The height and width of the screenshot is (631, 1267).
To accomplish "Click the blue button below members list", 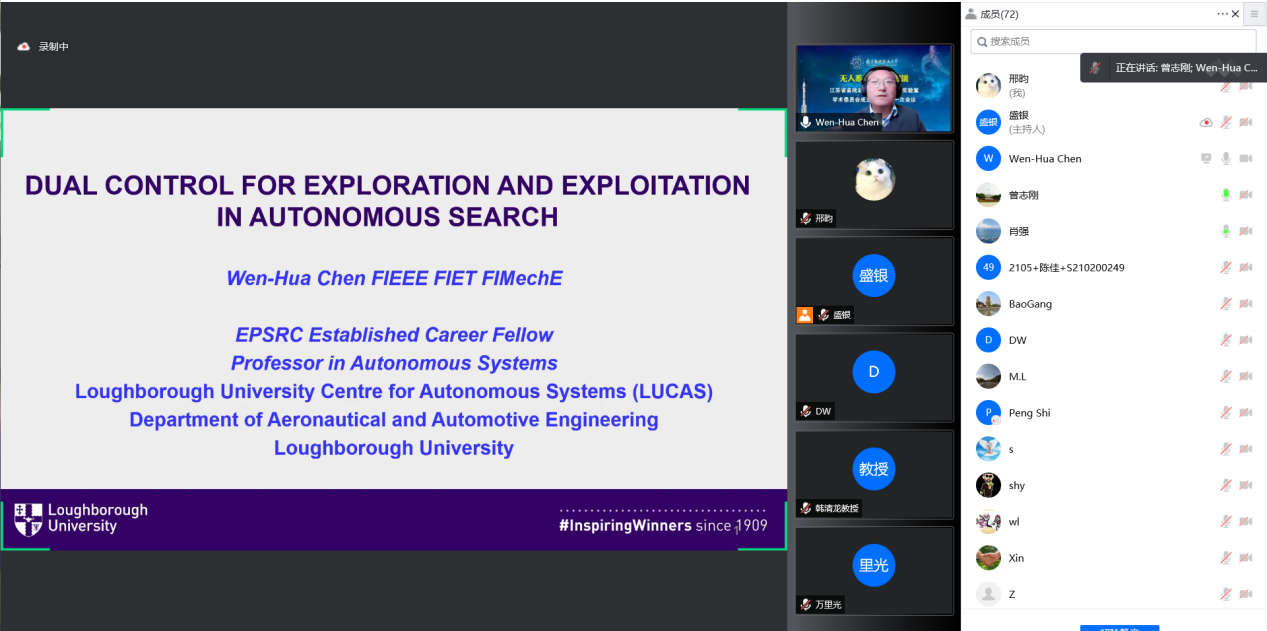I will [1119, 627].
